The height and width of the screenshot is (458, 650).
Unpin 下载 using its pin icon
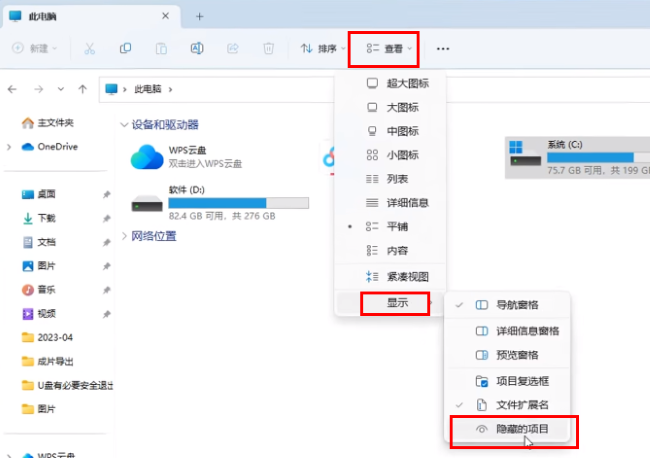[107, 218]
